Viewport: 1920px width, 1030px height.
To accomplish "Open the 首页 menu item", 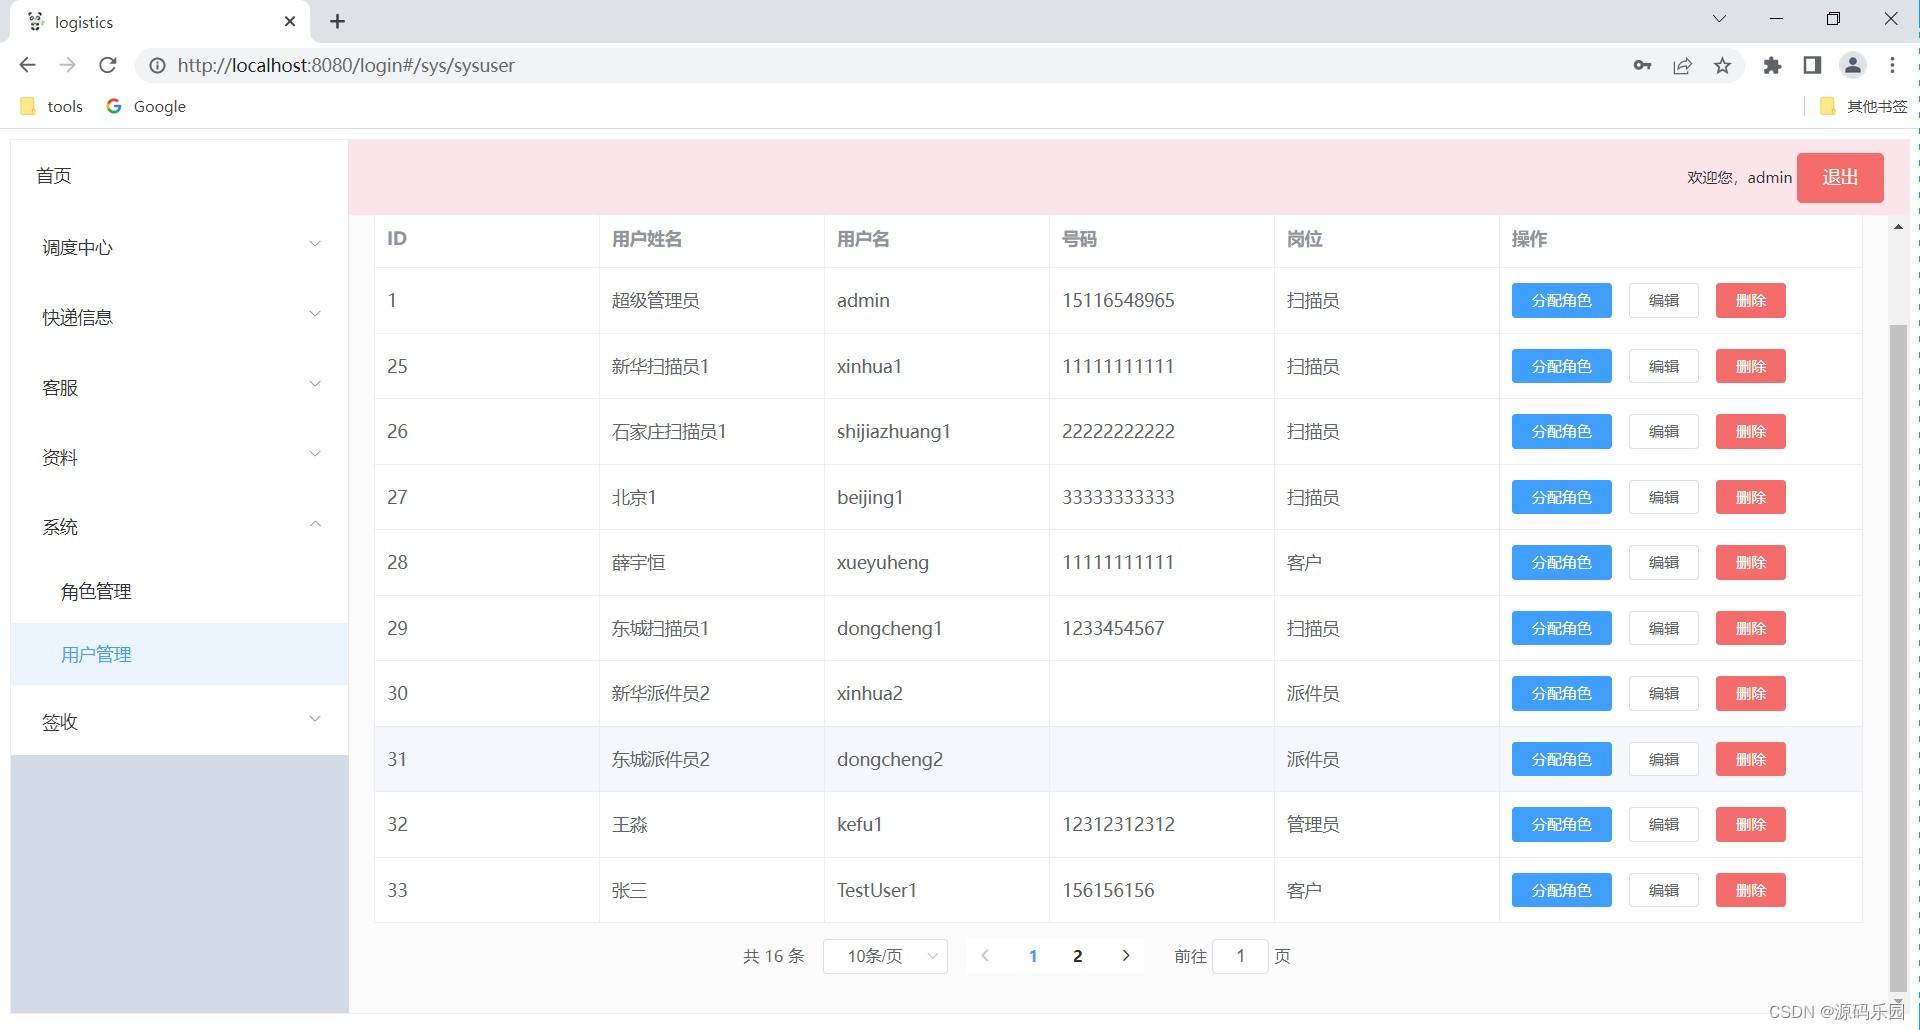I will [180, 176].
